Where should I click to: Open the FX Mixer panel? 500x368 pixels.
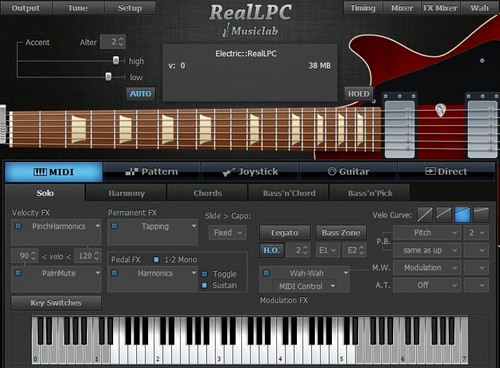tap(441, 8)
